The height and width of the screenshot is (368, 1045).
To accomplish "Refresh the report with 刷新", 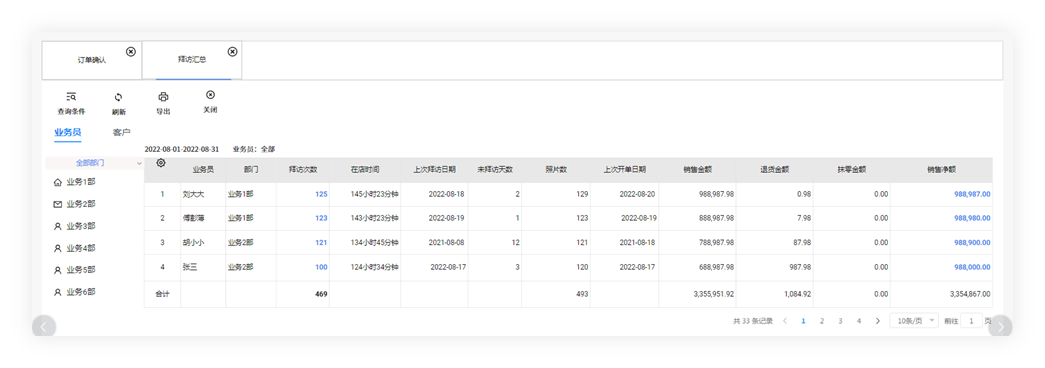I will pyautogui.click(x=119, y=104).
